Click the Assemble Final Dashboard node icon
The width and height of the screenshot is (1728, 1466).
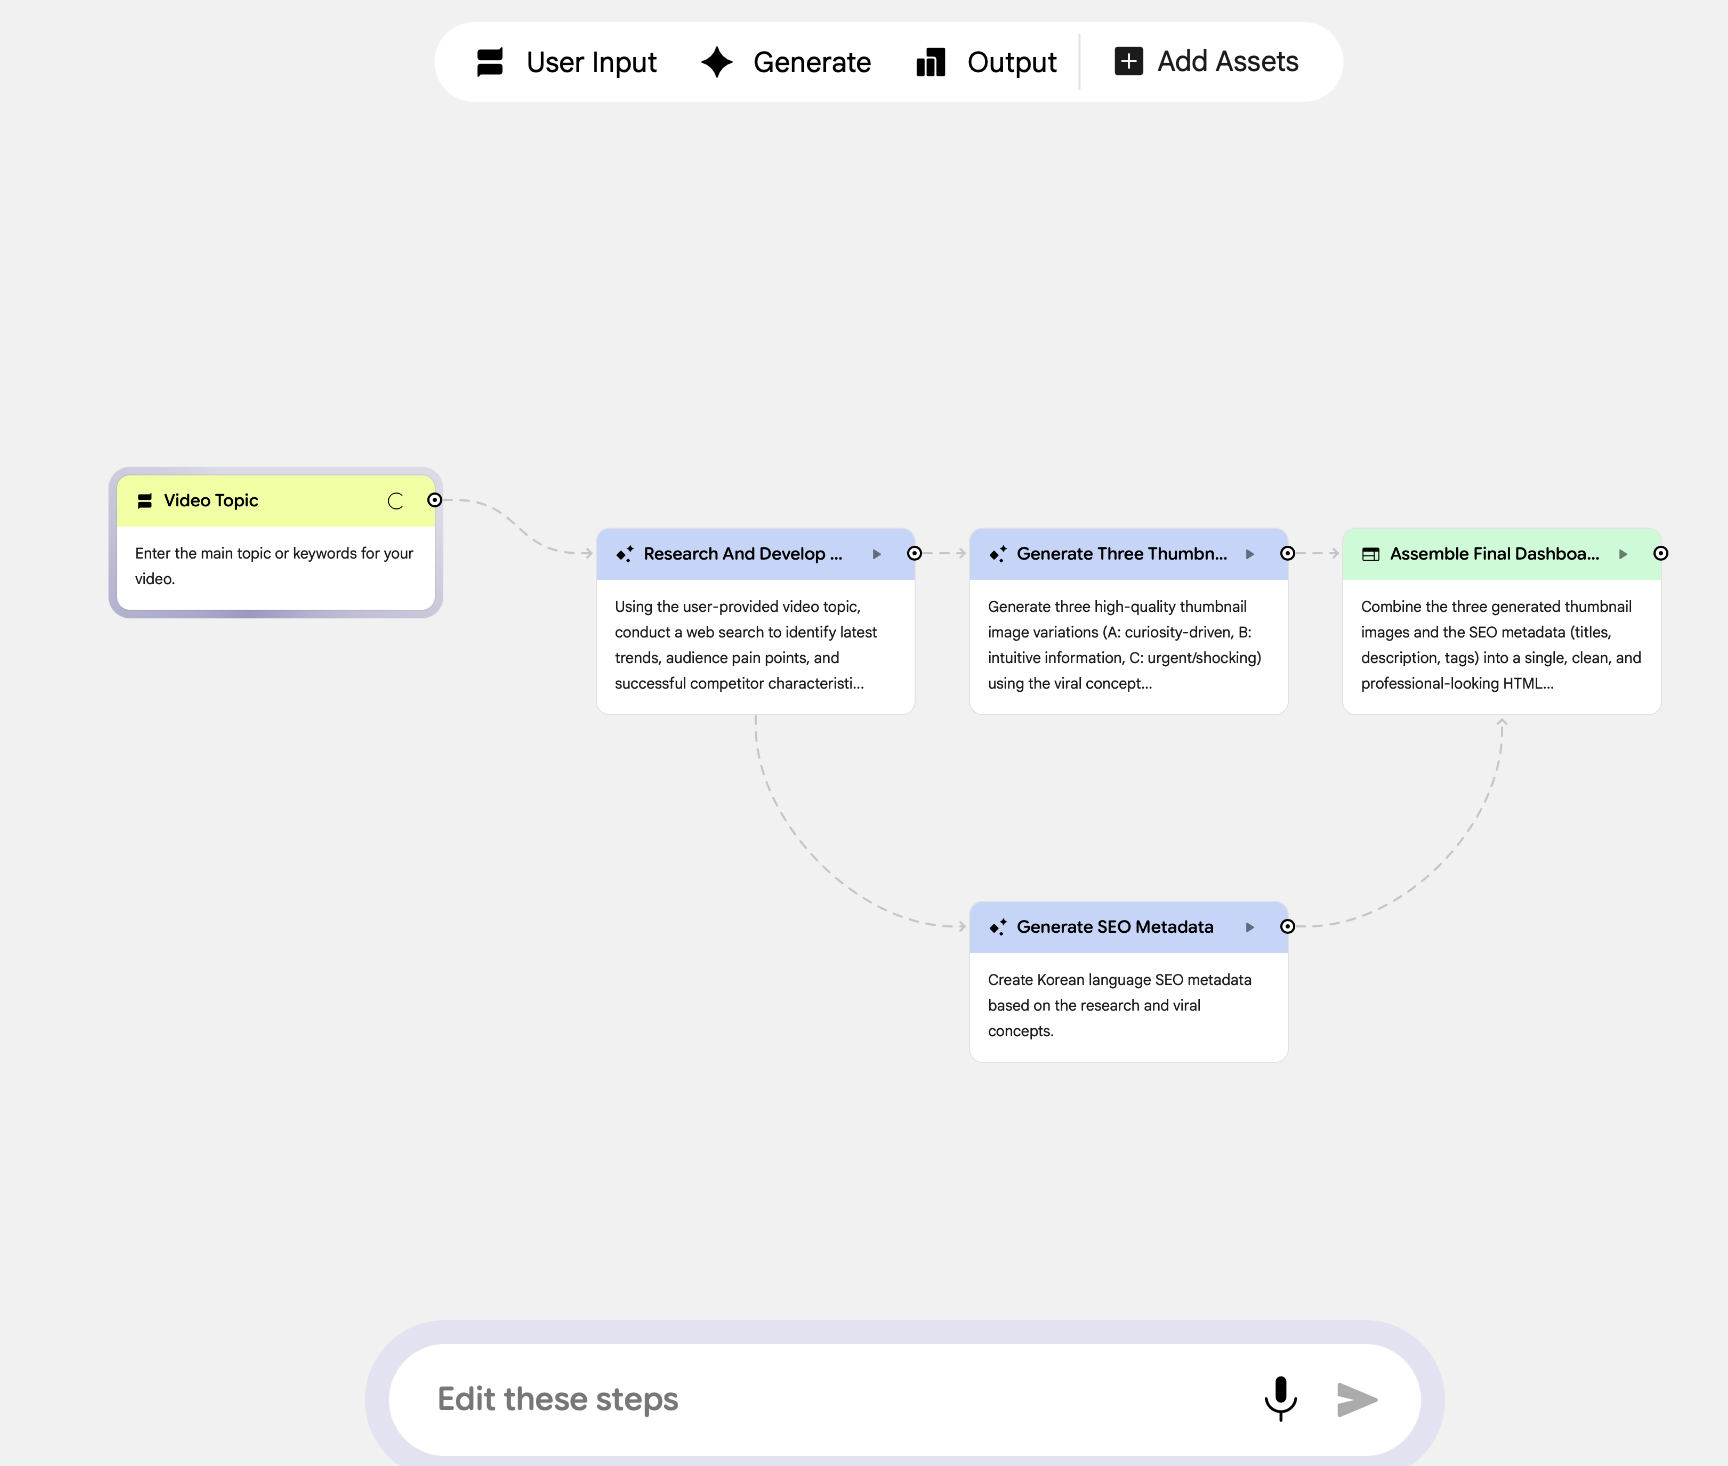click(x=1371, y=554)
